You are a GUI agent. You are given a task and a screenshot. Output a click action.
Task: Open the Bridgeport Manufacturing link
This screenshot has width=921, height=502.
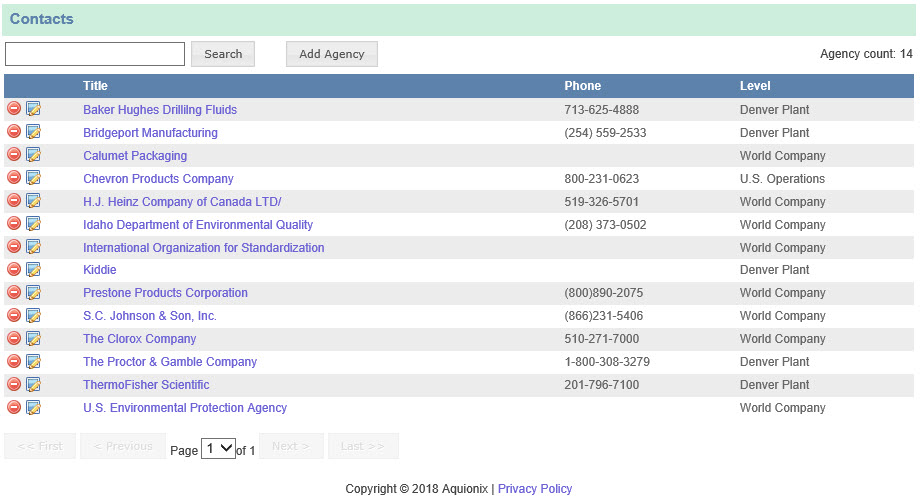point(150,133)
